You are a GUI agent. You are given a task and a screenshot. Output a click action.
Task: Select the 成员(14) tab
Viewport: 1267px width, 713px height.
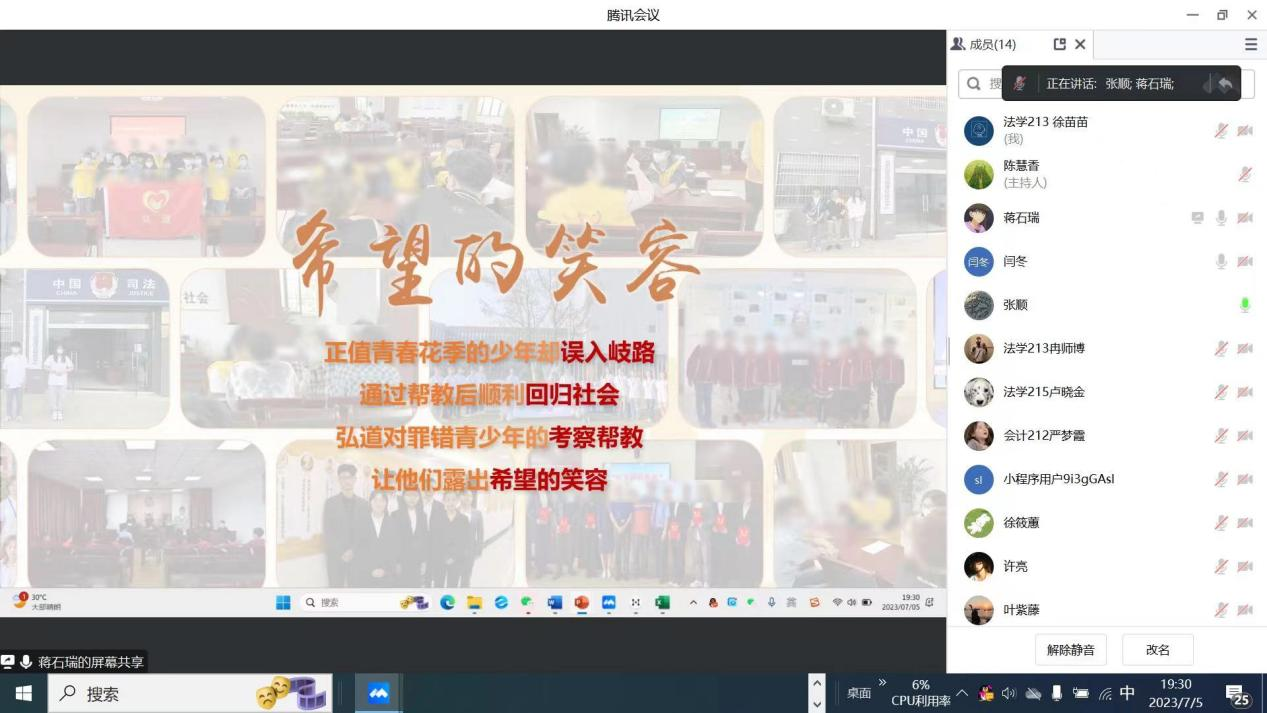983,44
